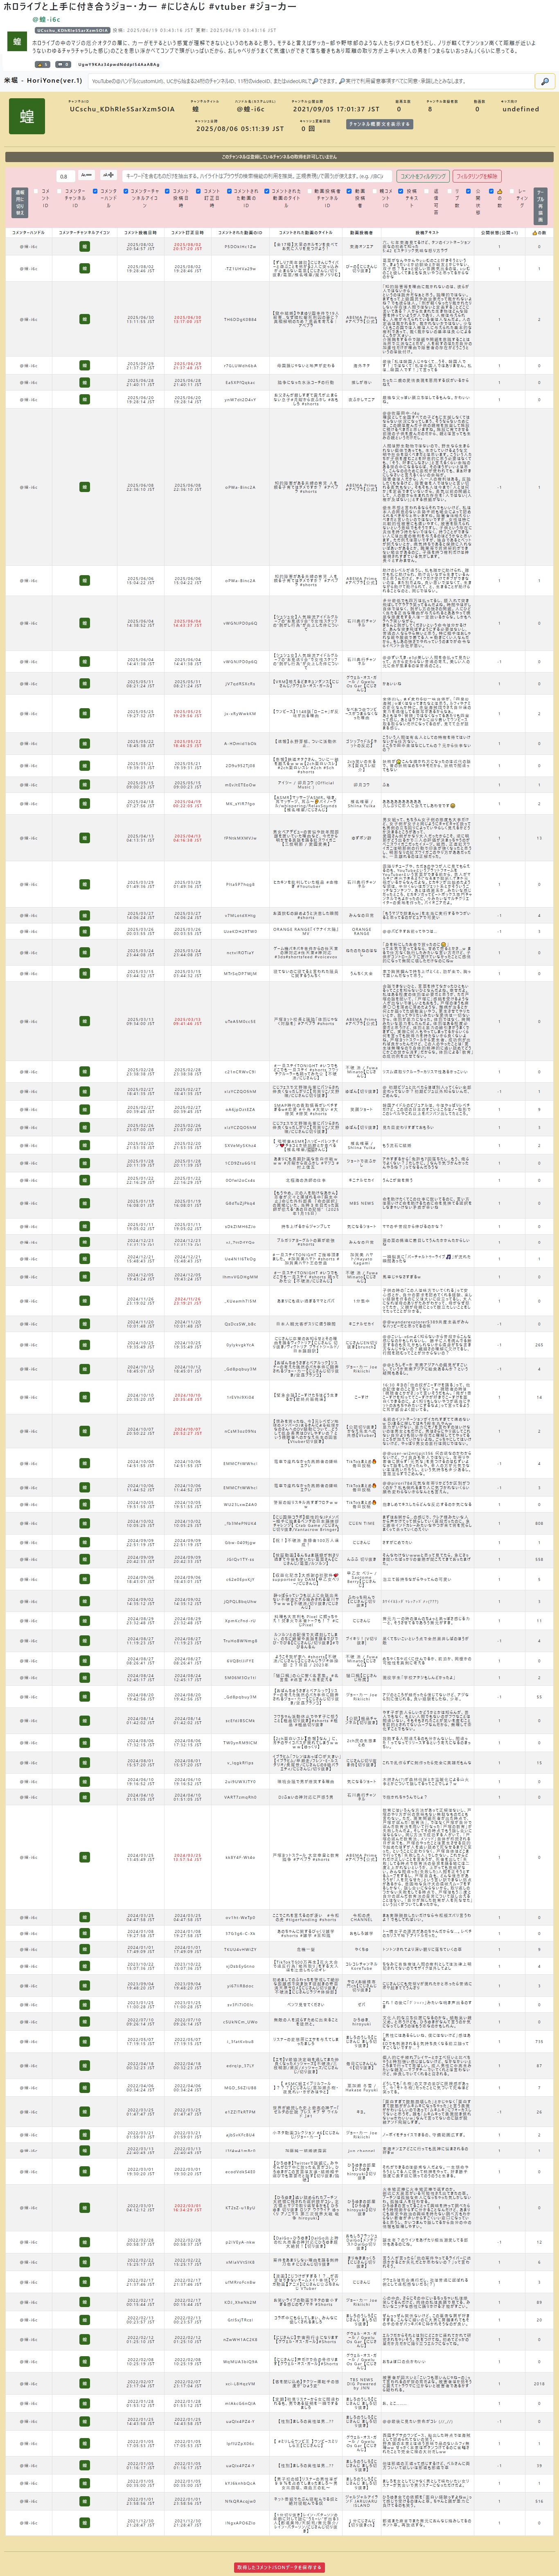Viewport: 559px width, 2576px height.
Task: Toggle the 投稿テキスト column checkbox
Action: coord(401,191)
